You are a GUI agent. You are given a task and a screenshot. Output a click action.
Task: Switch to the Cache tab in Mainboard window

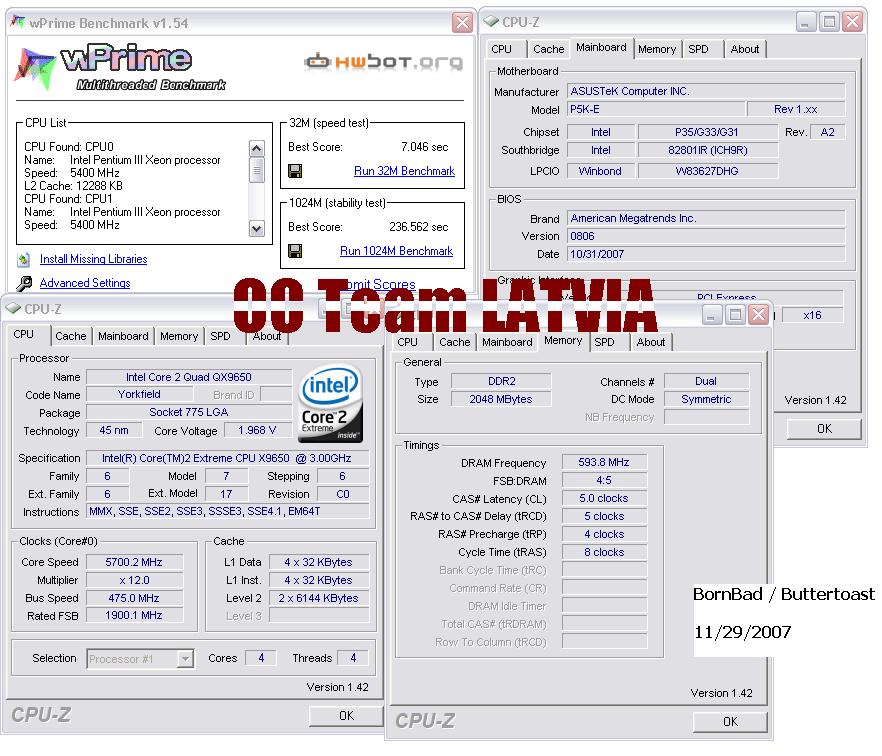(x=548, y=50)
